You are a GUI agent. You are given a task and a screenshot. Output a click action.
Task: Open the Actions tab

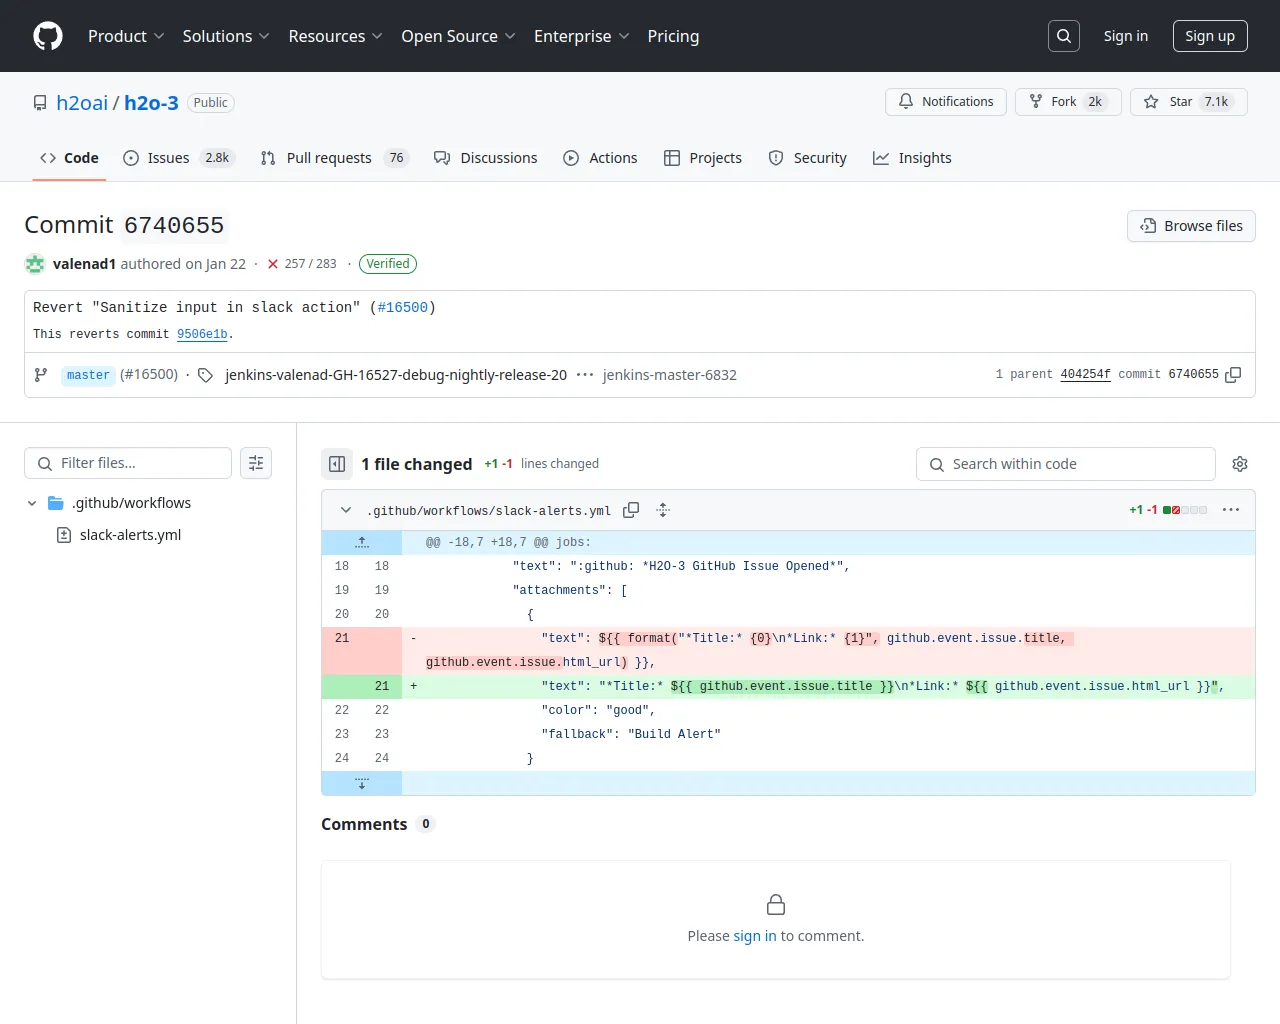(x=600, y=158)
